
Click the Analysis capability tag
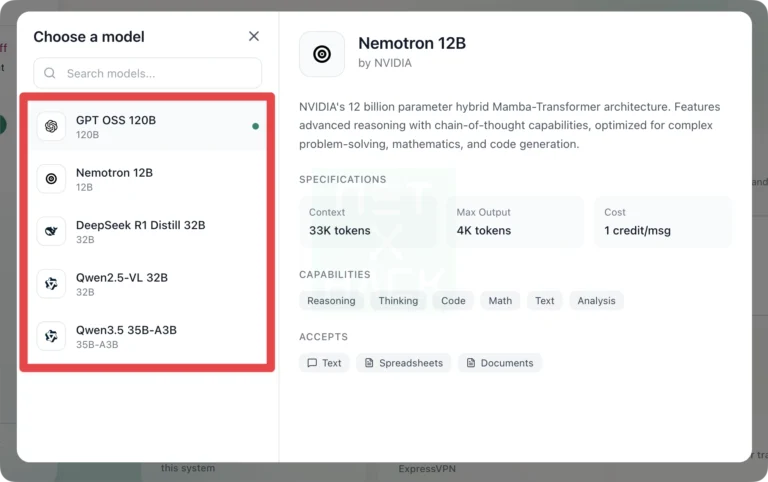(596, 300)
